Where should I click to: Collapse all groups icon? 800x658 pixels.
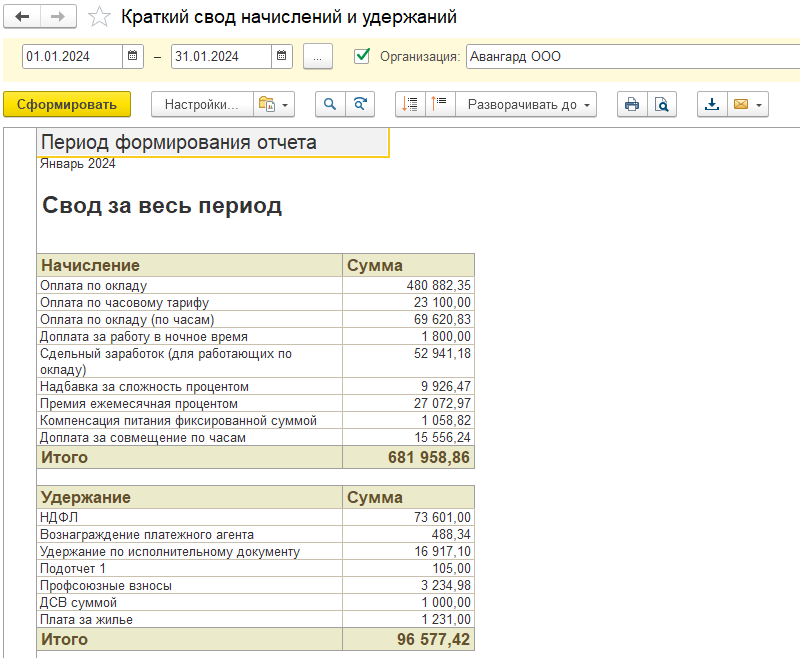tap(439, 105)
